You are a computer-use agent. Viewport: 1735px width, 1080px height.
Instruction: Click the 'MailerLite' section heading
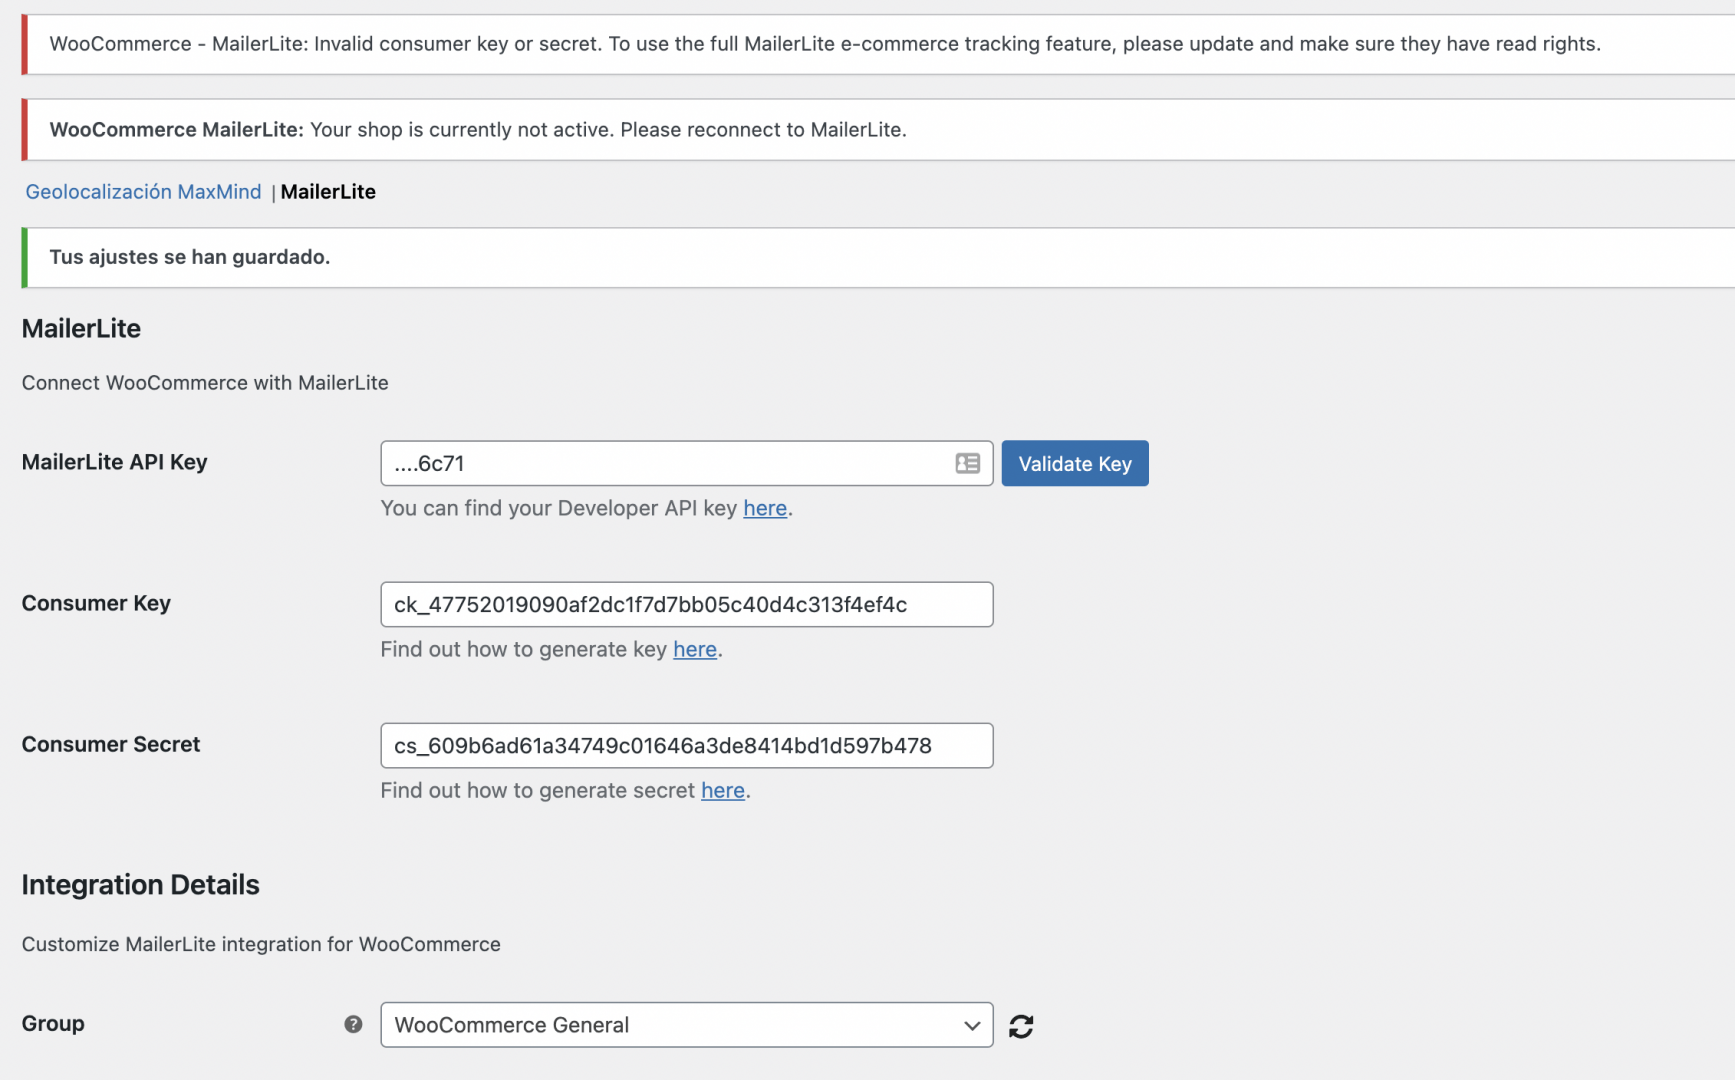click(x=81, y=328)
